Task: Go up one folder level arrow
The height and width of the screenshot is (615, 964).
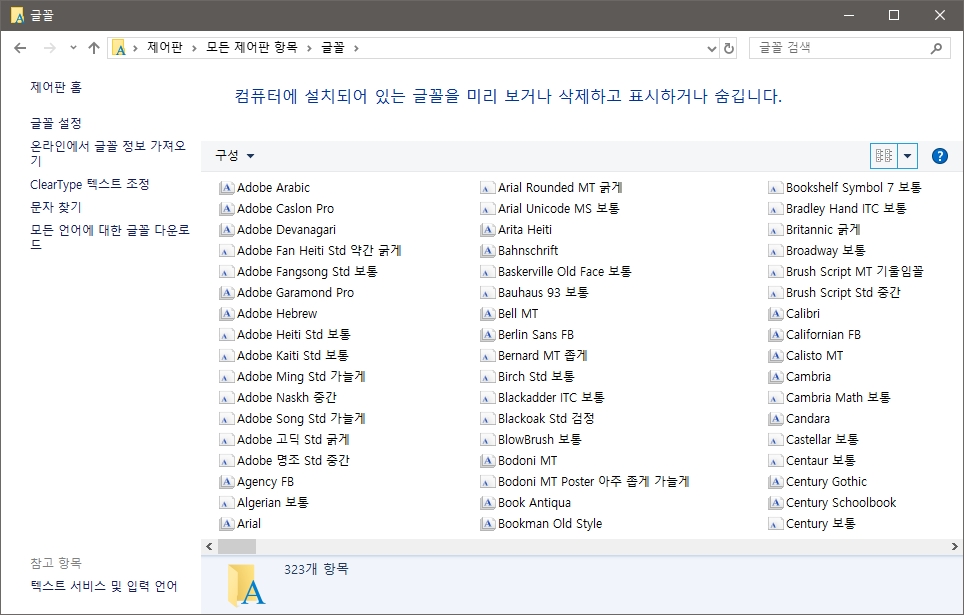Action: point(93,48)
